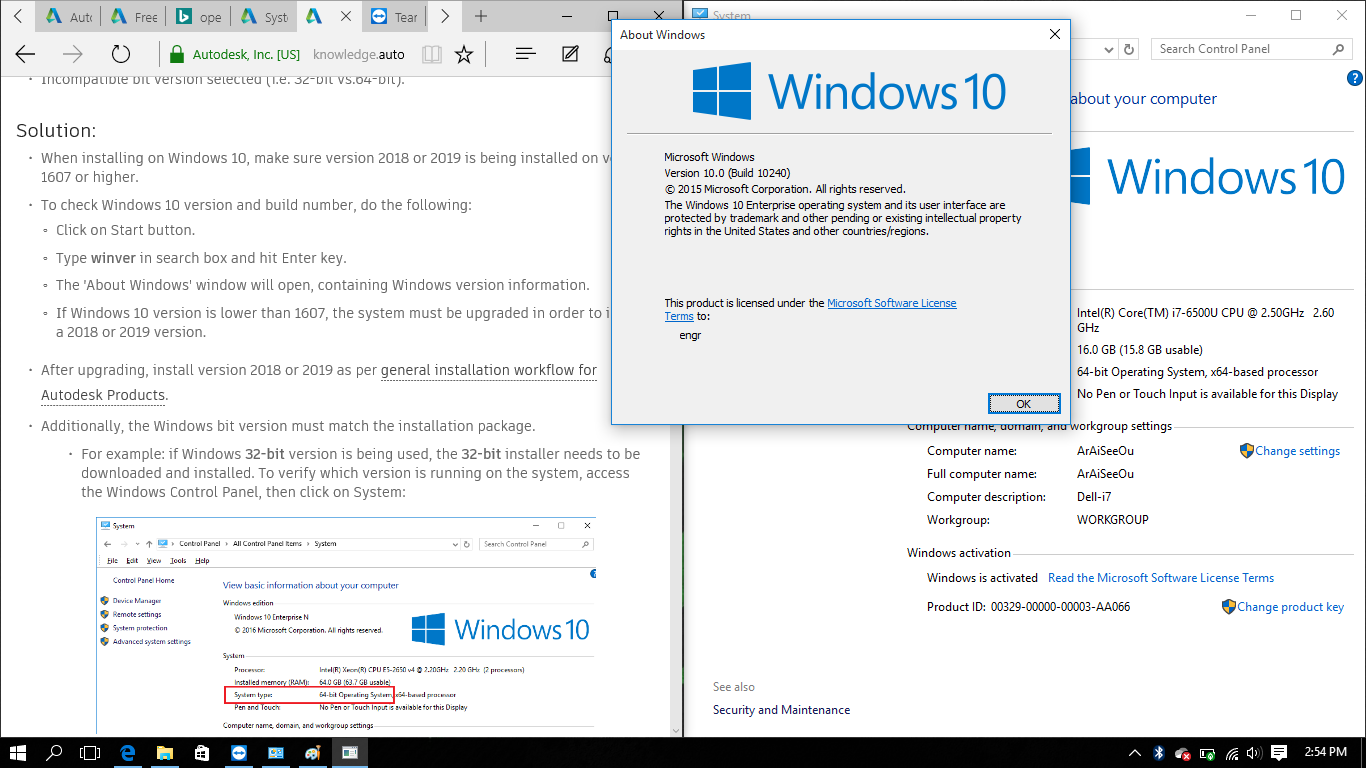Open TeamViewer from the taskbar

(239, 753)
